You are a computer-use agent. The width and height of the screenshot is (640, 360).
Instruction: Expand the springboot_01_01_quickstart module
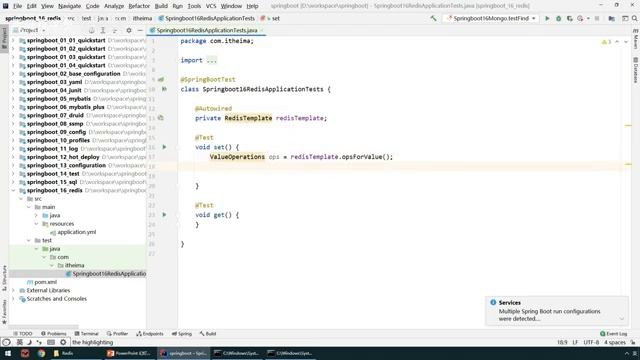[13, 40]
